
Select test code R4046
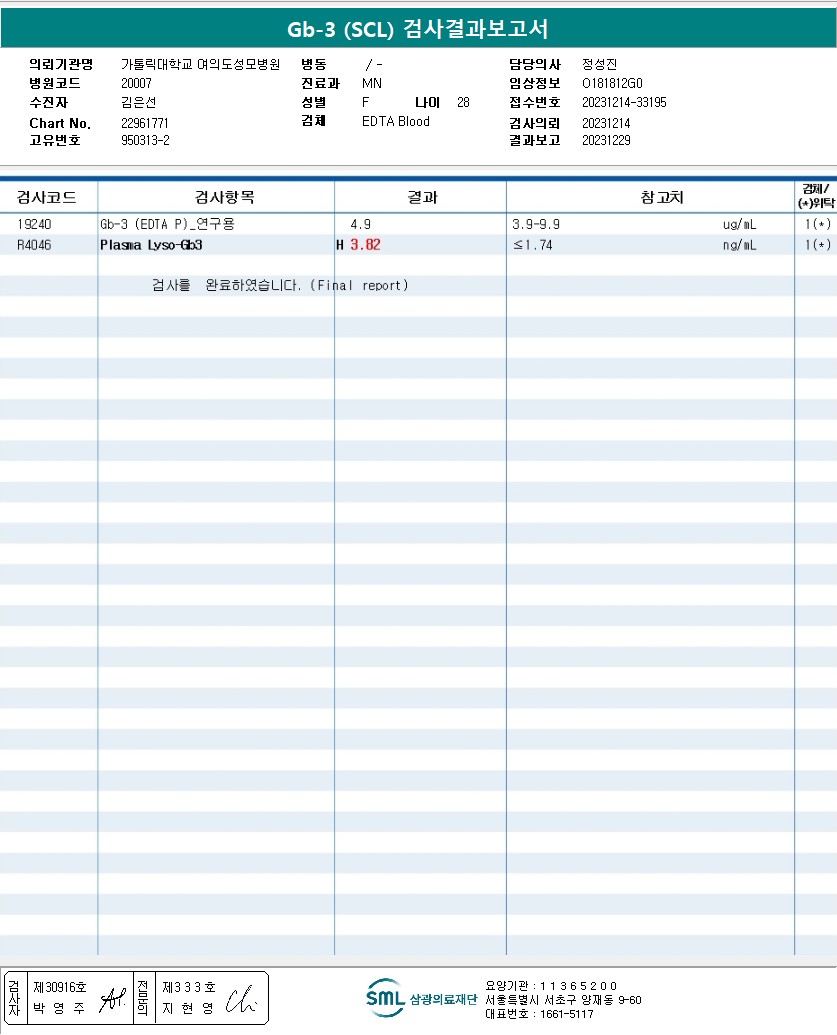[34, 245]
